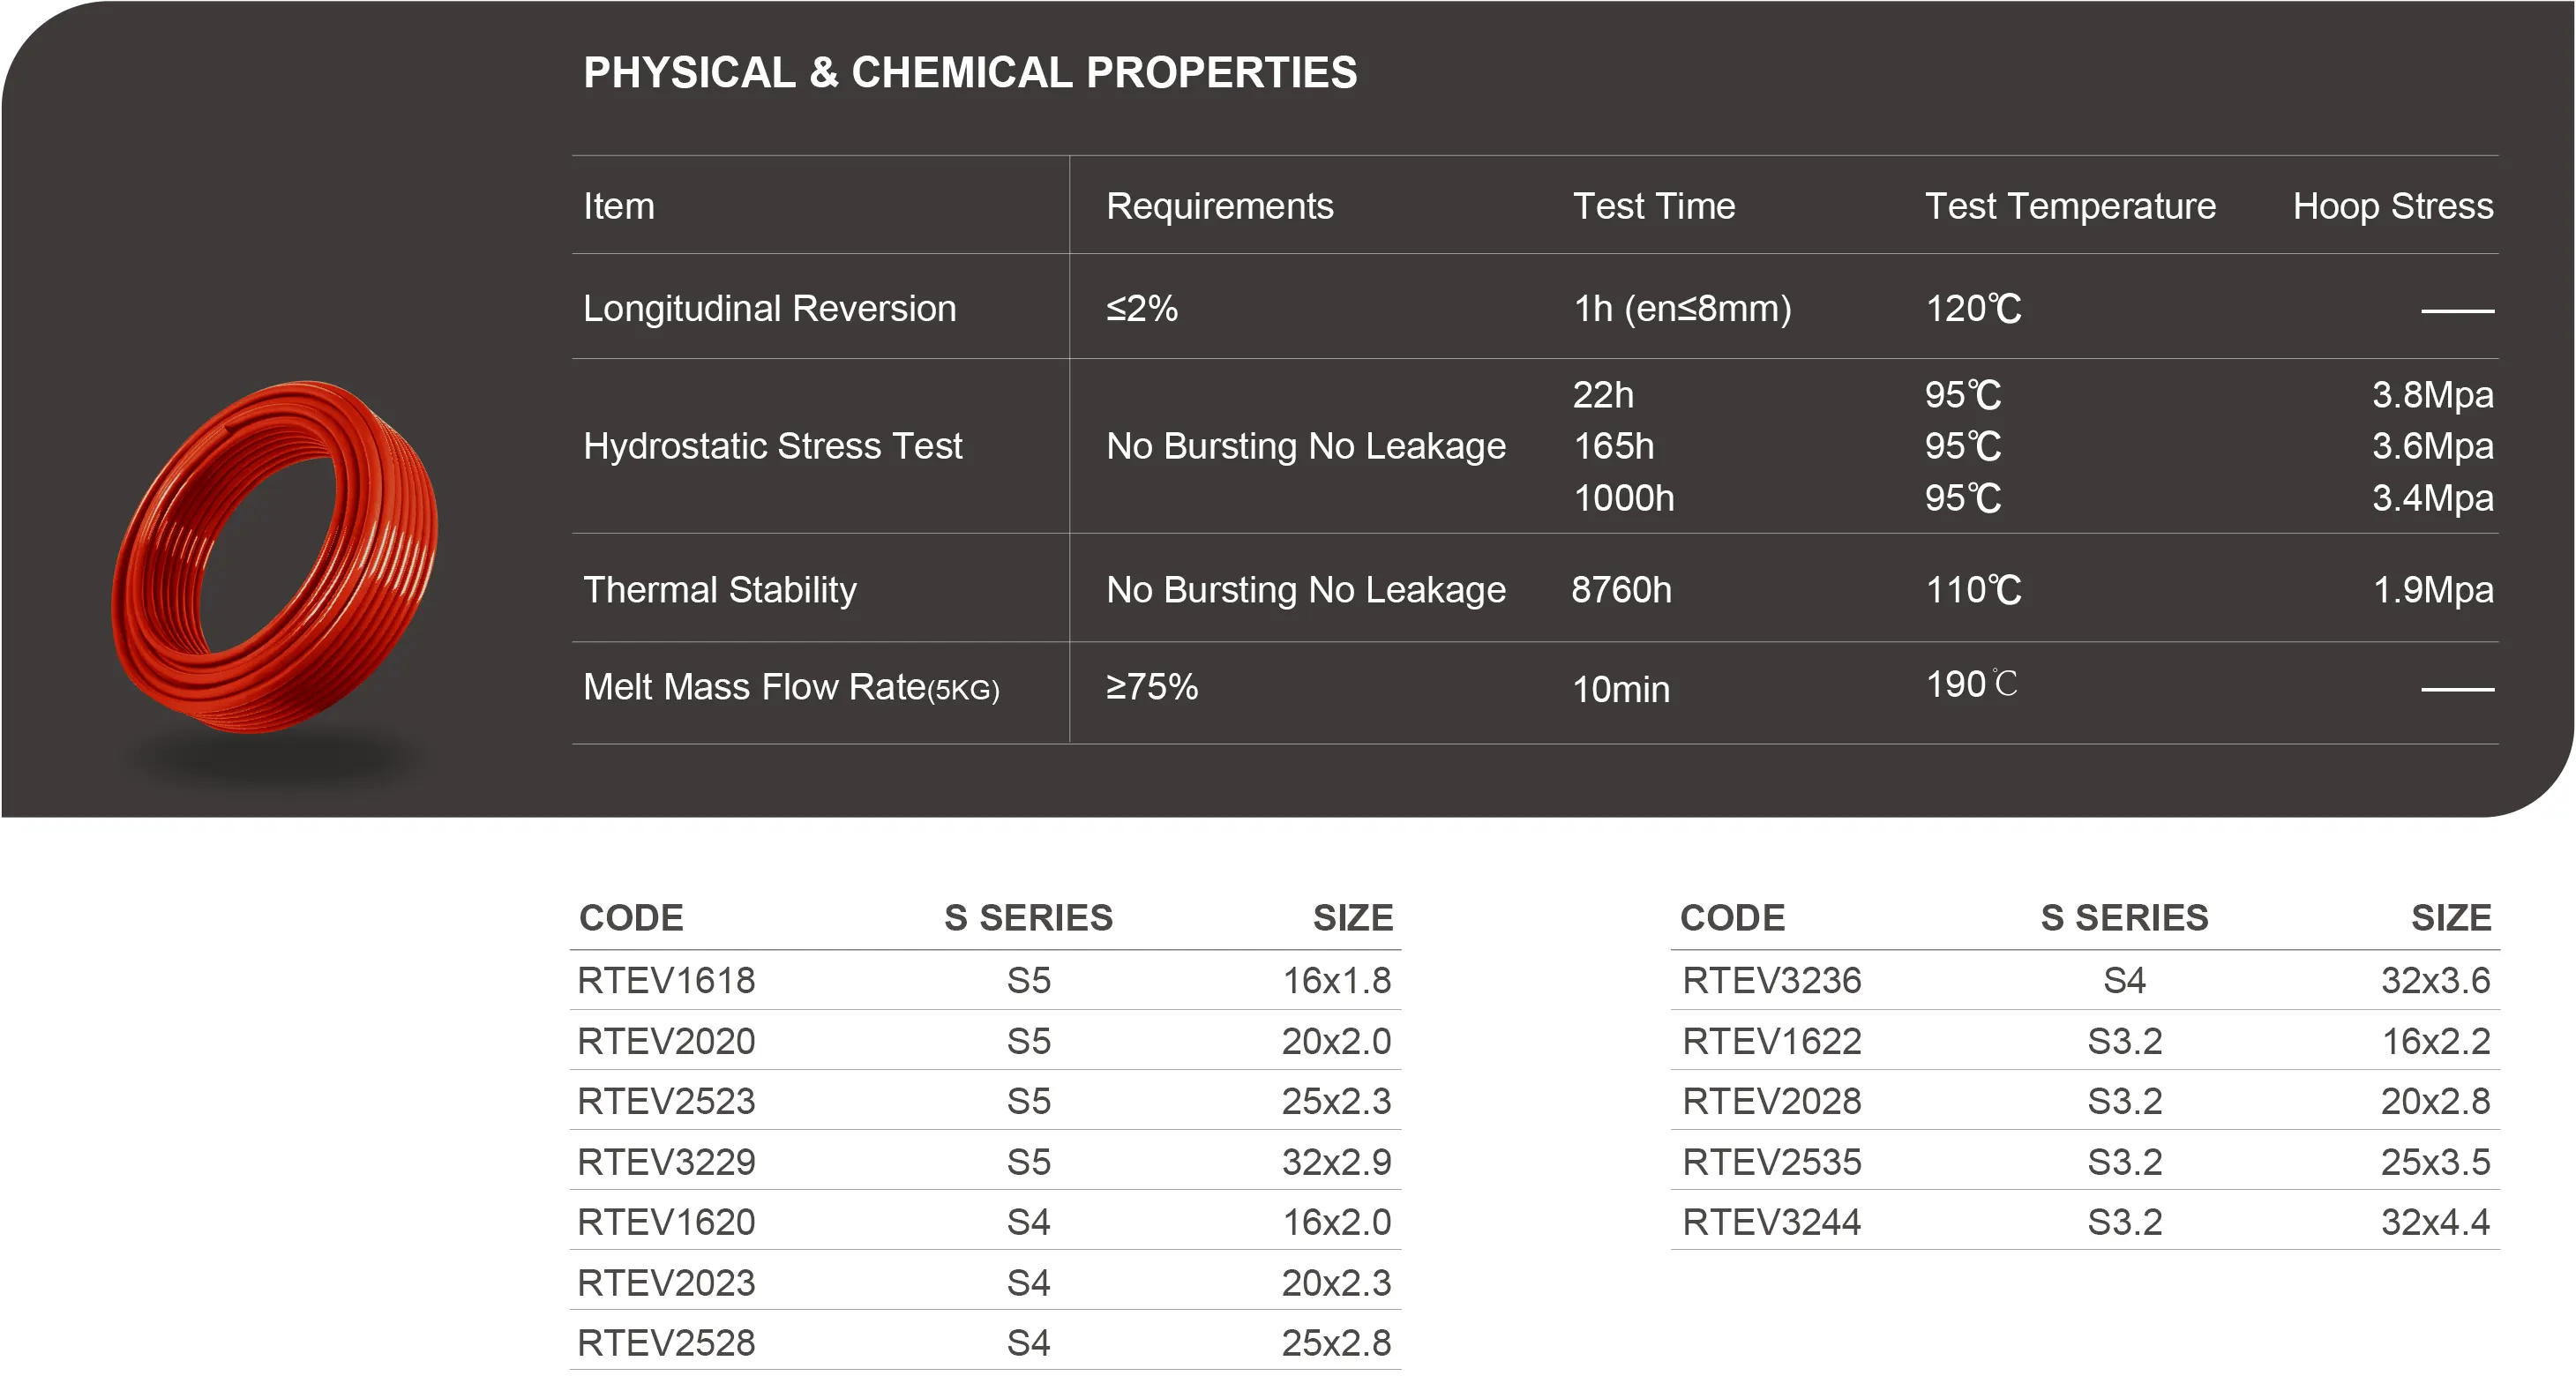Click the 16x2.2 size entry
This screenshot has height=1376, width=2576.
[2435, 1042]
